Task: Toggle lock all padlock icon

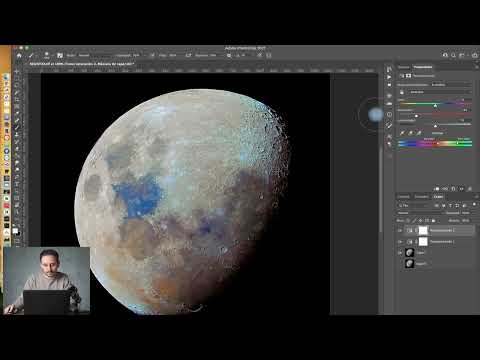Action: click(434, 220)
